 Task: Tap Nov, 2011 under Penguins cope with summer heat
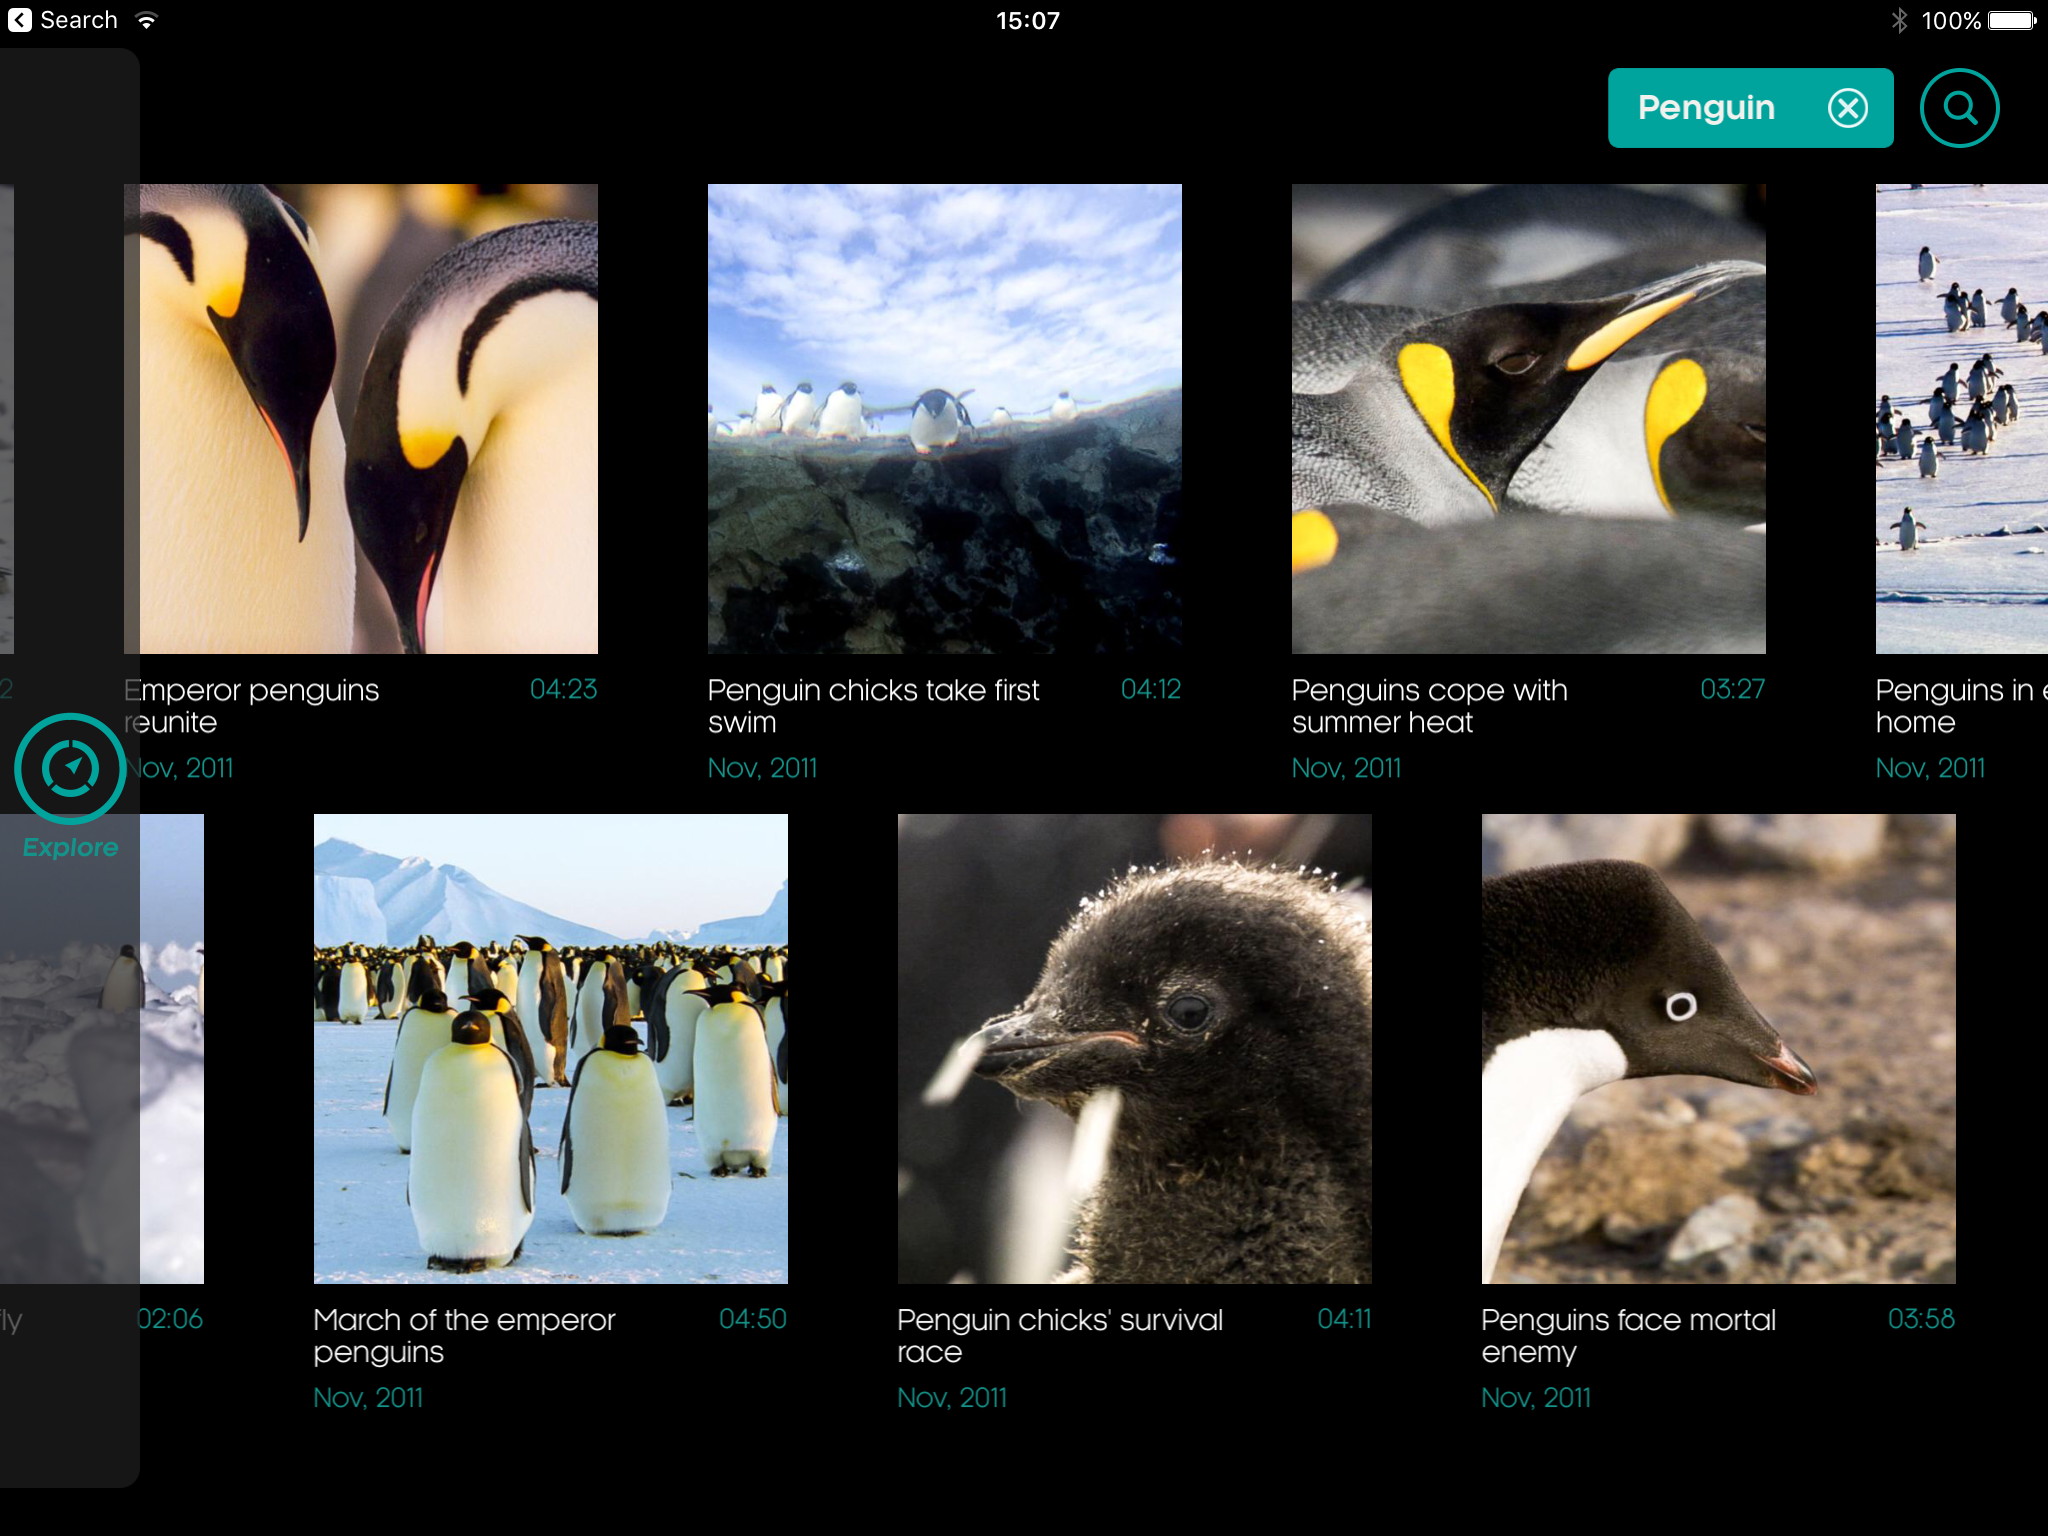click(x=1347, y=768)
